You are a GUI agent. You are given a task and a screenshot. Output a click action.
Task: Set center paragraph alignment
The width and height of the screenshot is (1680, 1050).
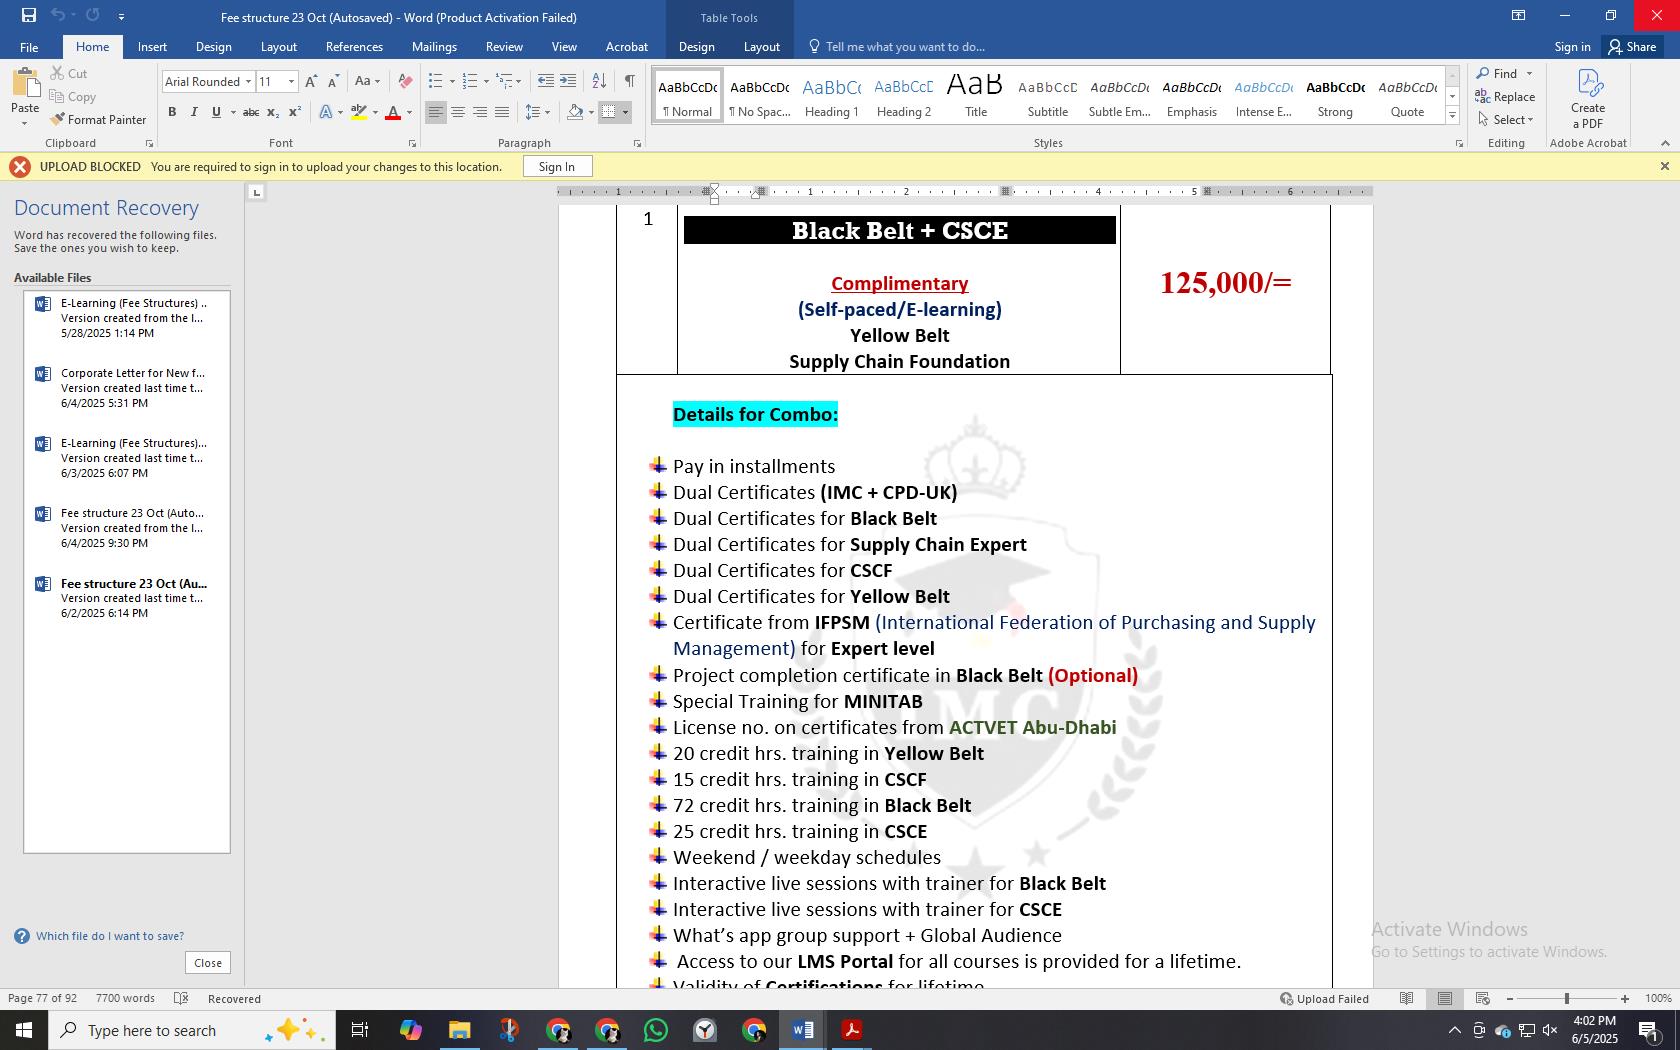click(x=458, y=112)
